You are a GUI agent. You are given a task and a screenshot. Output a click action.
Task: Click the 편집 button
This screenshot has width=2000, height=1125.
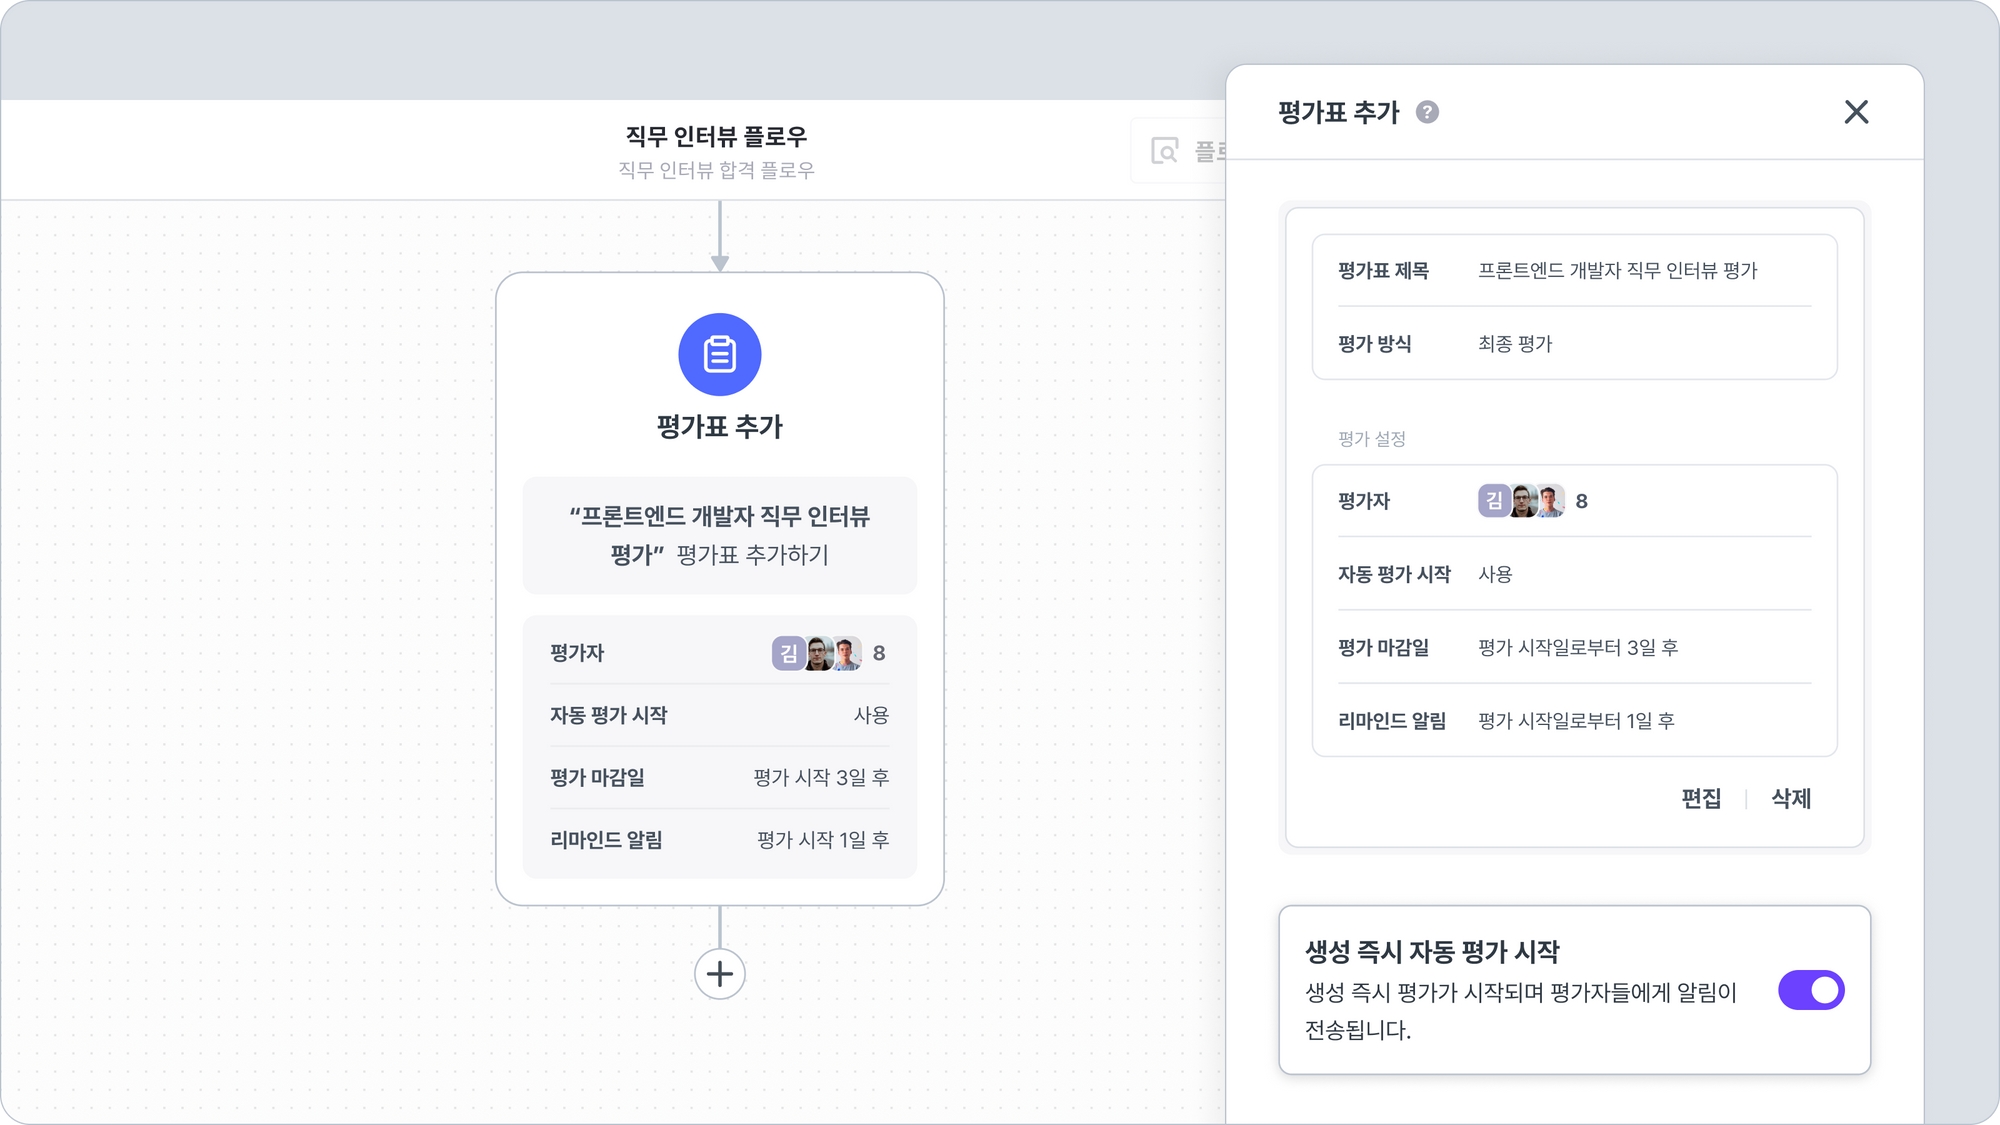tap(1701, 798)
